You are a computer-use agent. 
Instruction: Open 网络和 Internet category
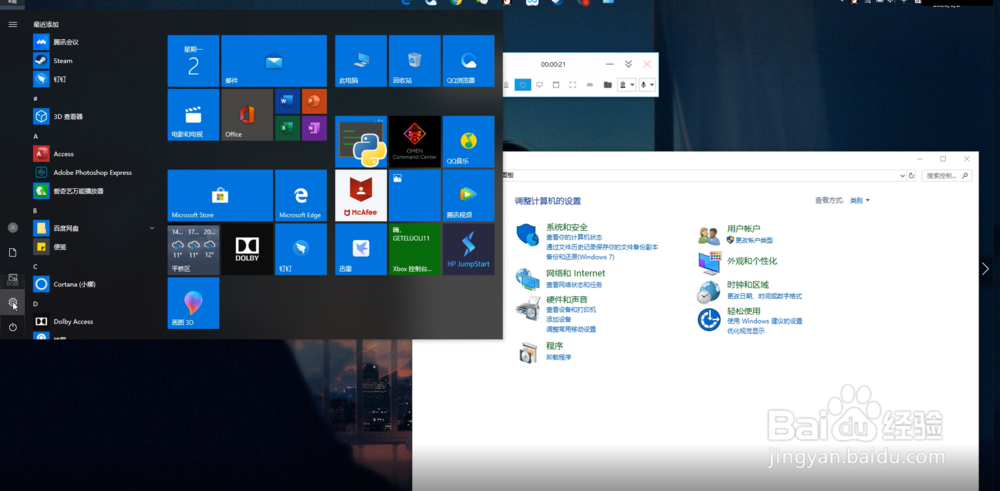[575, 273]
